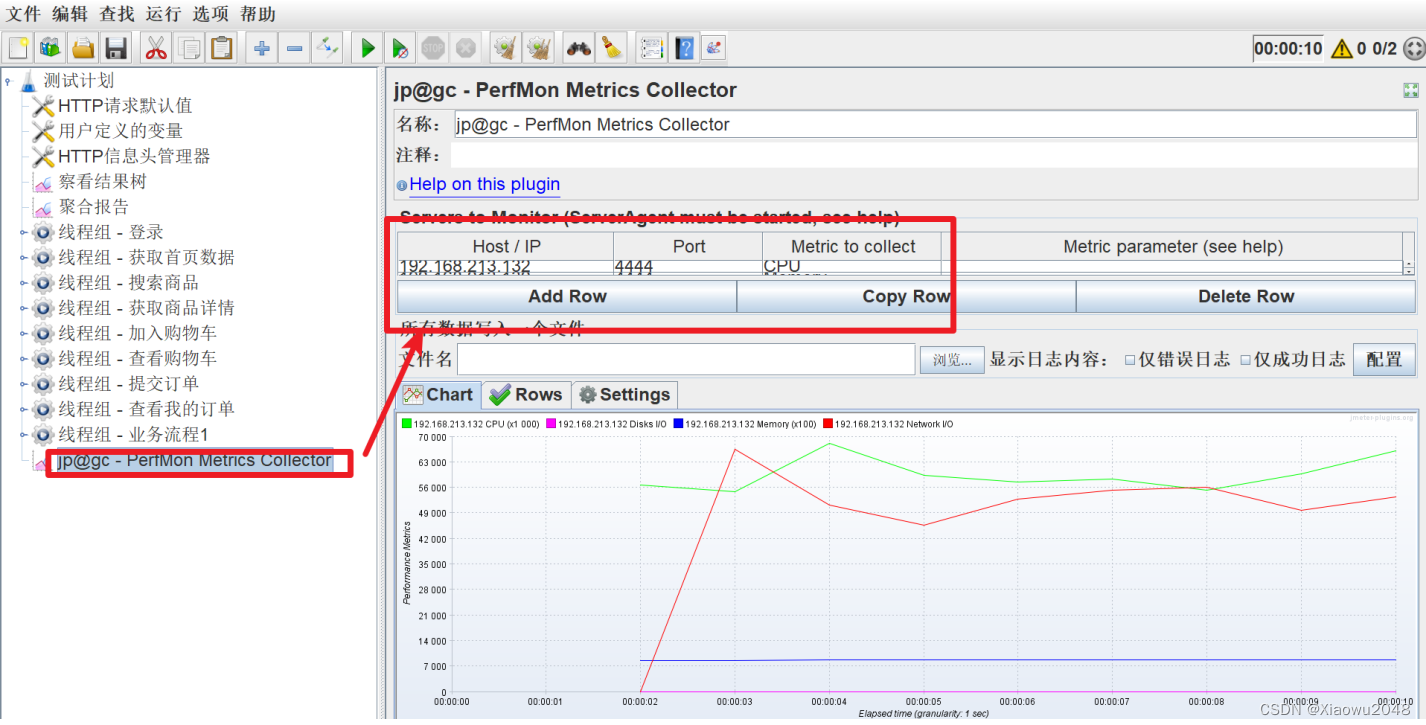Screen dimensions: 1426x725
Task: Click the Copy Row button
Action: click(x=906, y=297)
